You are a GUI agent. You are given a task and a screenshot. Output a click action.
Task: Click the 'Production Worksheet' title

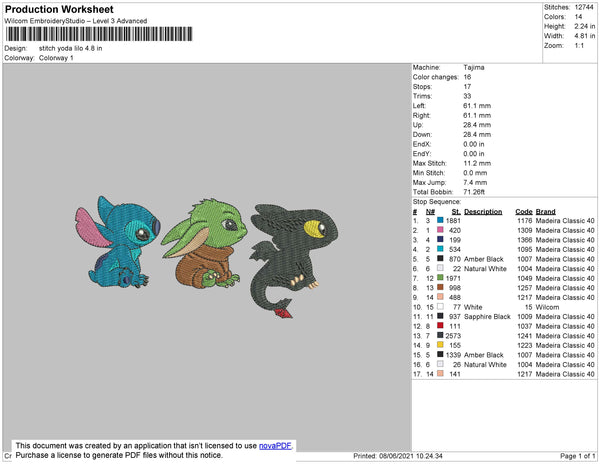click(59, 10)
